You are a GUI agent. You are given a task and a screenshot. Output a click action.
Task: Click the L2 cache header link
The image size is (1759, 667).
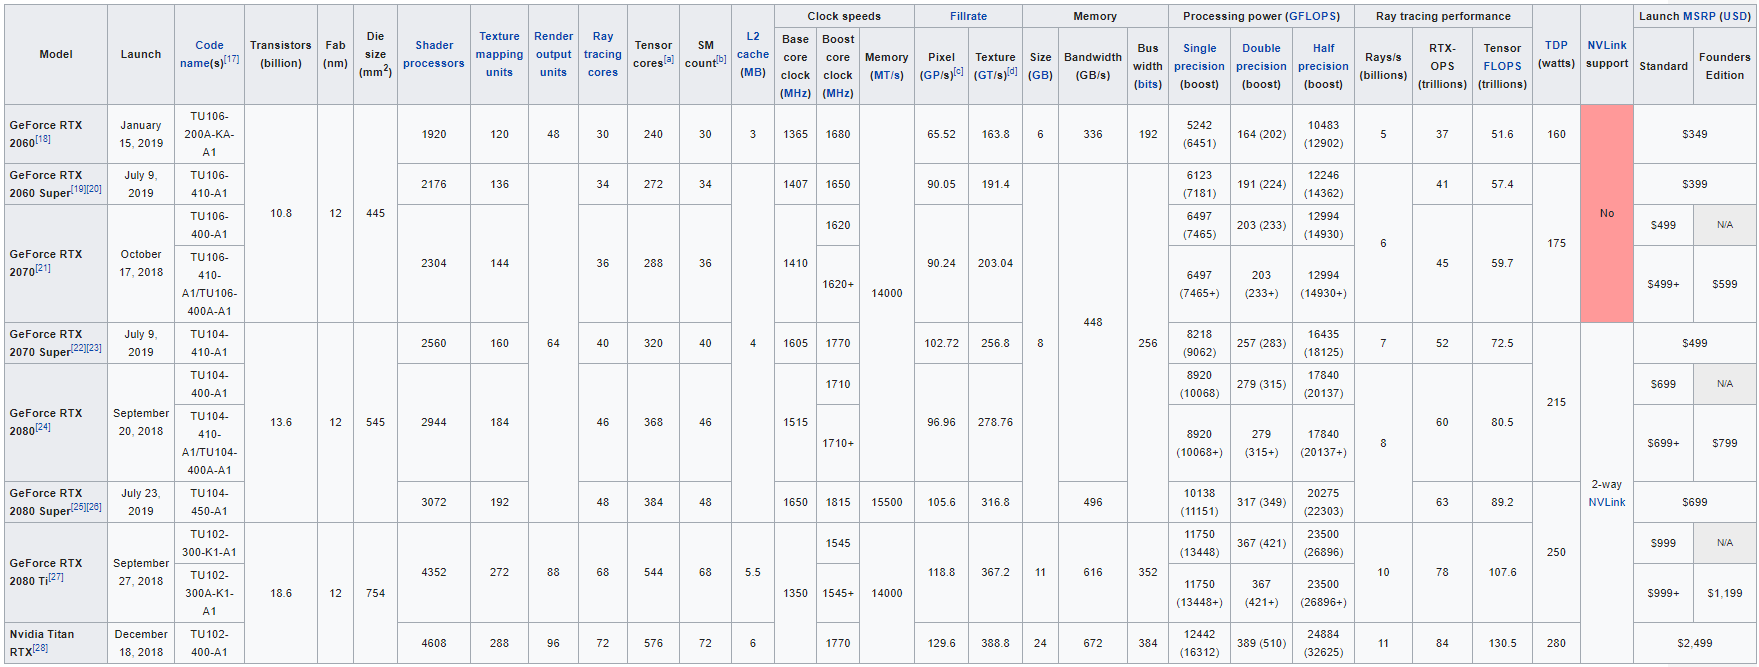point(752,45)
